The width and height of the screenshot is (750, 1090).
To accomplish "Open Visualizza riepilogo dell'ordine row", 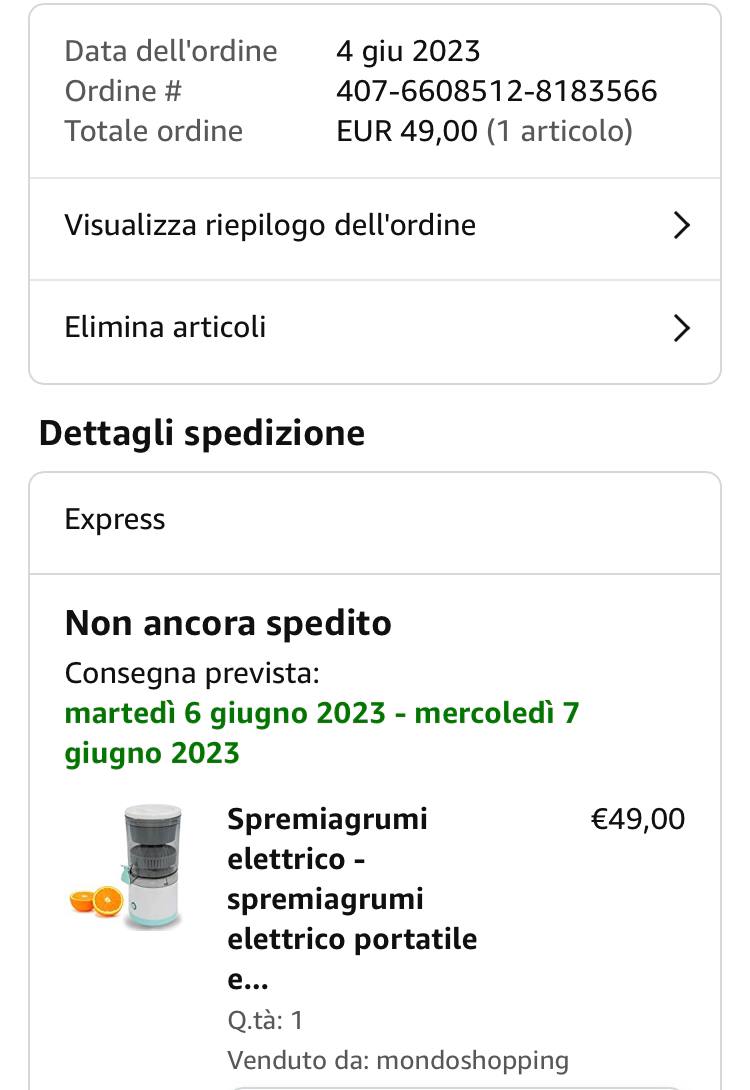I will click(x=270, y=226).
